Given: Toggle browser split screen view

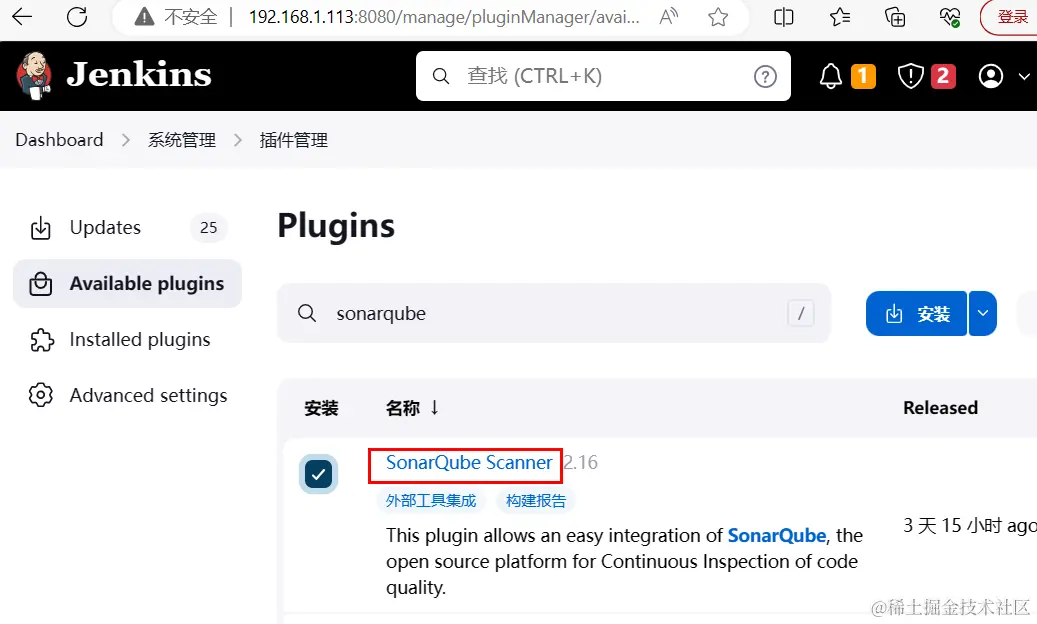Looking at the screenshot, I should (784, 17).
